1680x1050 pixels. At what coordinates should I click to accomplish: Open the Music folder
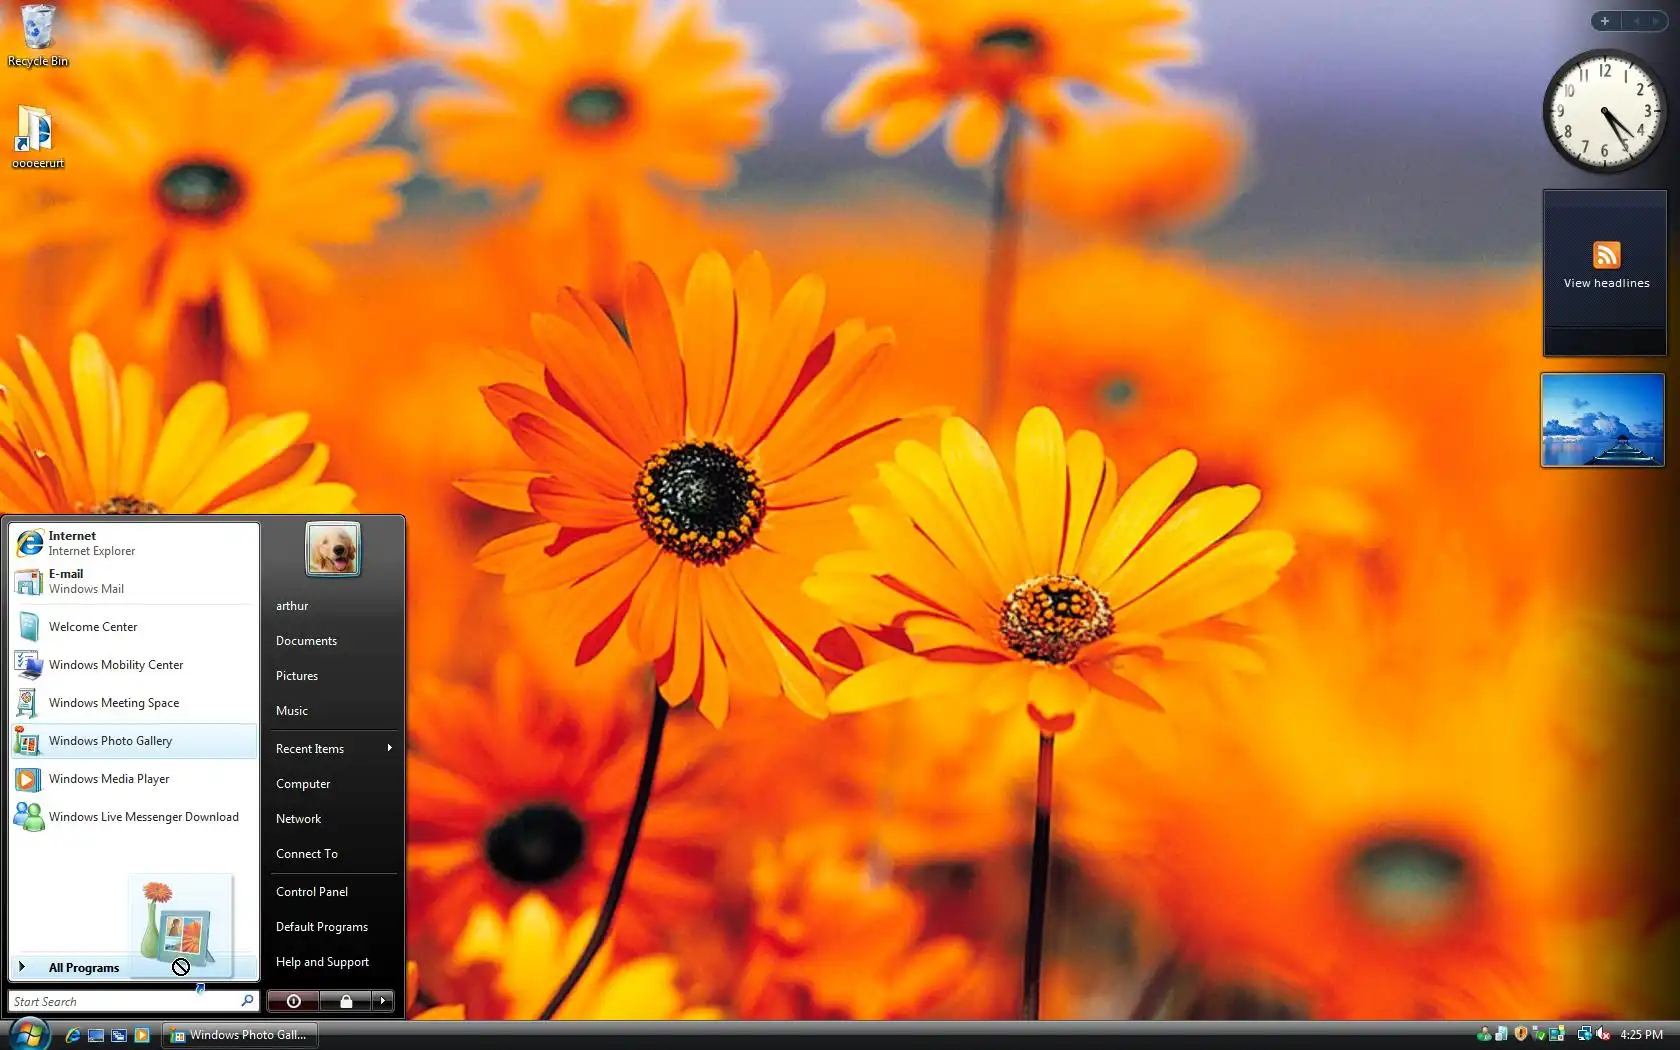[333, 711]
